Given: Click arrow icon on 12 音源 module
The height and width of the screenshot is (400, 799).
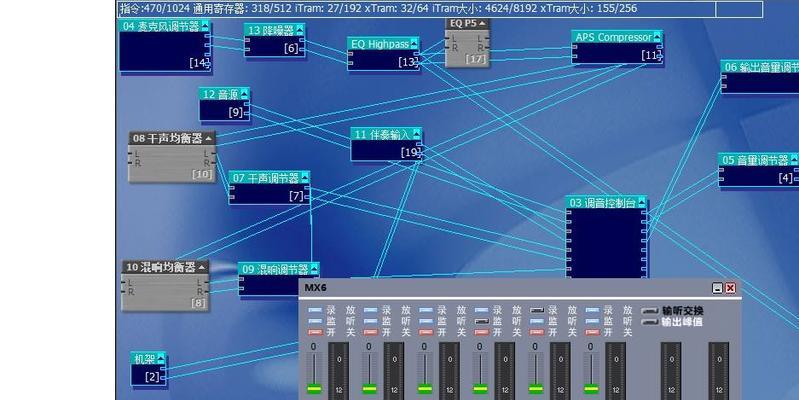Looking at the screenshot, I should (x=244, y=94).
